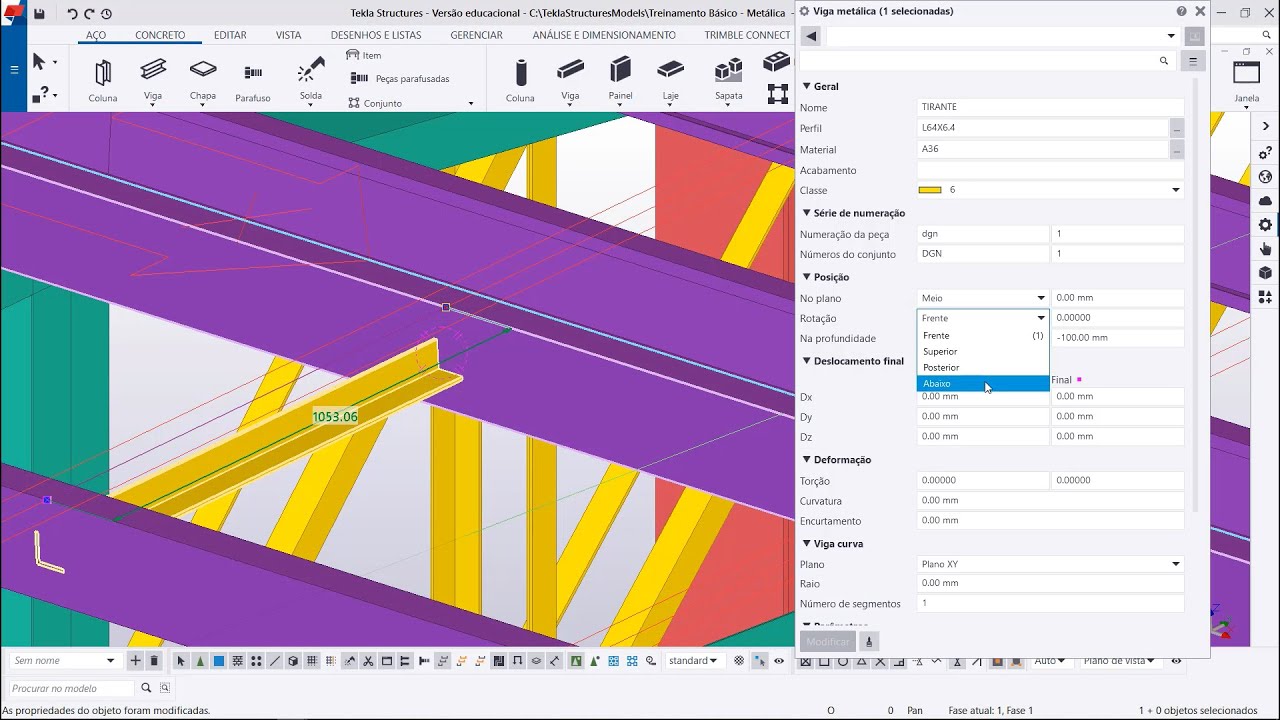Open help in the Viga metálica panel

[x=1181, y=11]
